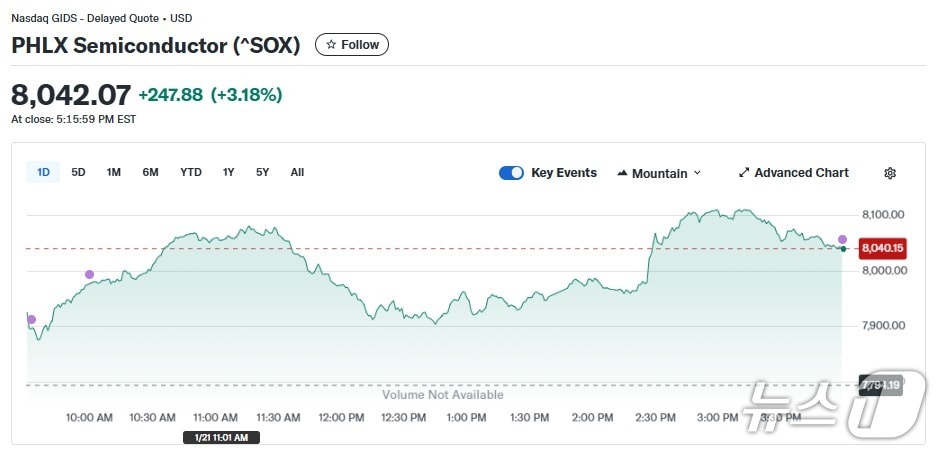This screenshot has height=452, width=940.
Task: Select the 1M time range
Action: 114,172
